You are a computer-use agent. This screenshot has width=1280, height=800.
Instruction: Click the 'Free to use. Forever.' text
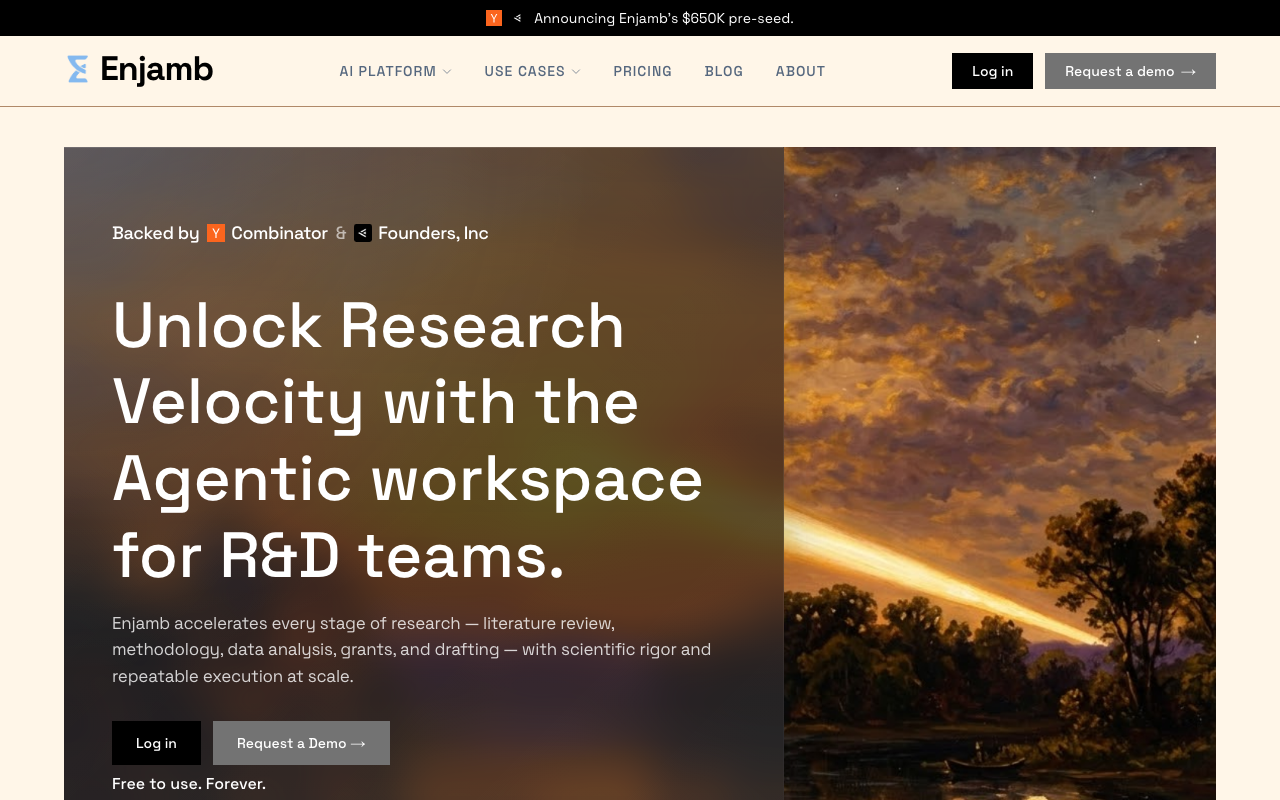click(189, 784)
